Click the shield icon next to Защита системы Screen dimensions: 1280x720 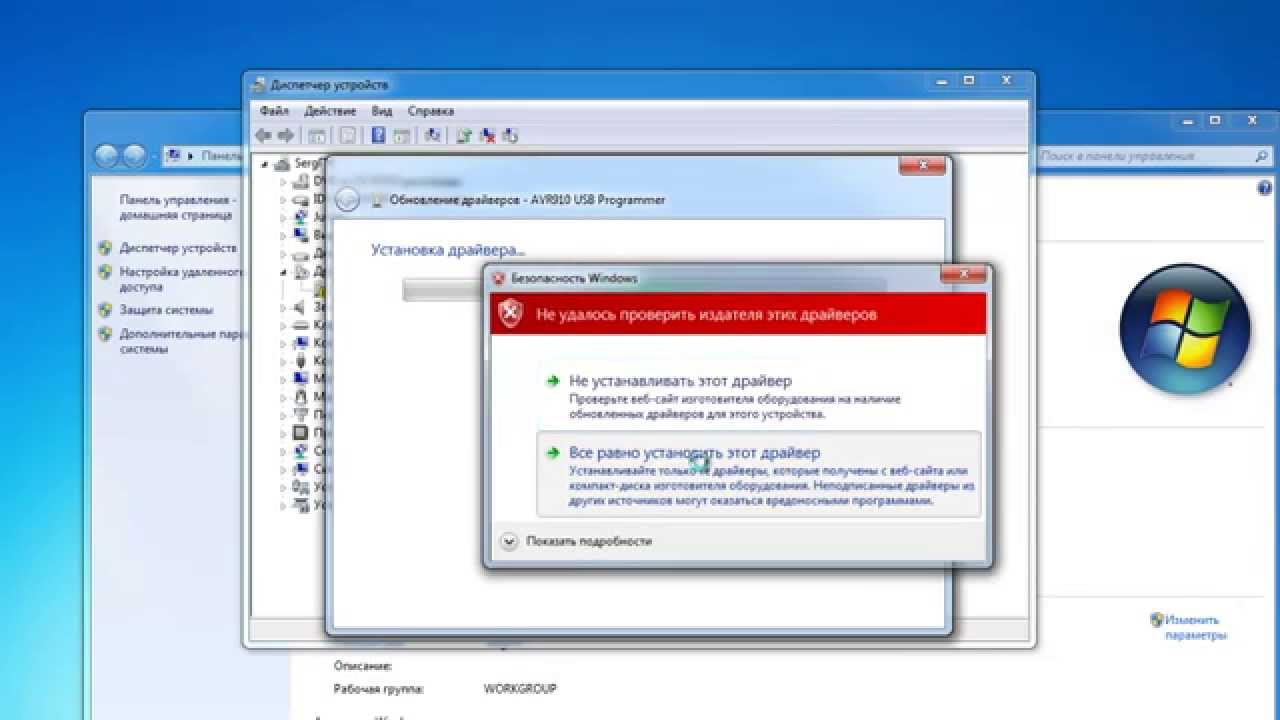105,309
